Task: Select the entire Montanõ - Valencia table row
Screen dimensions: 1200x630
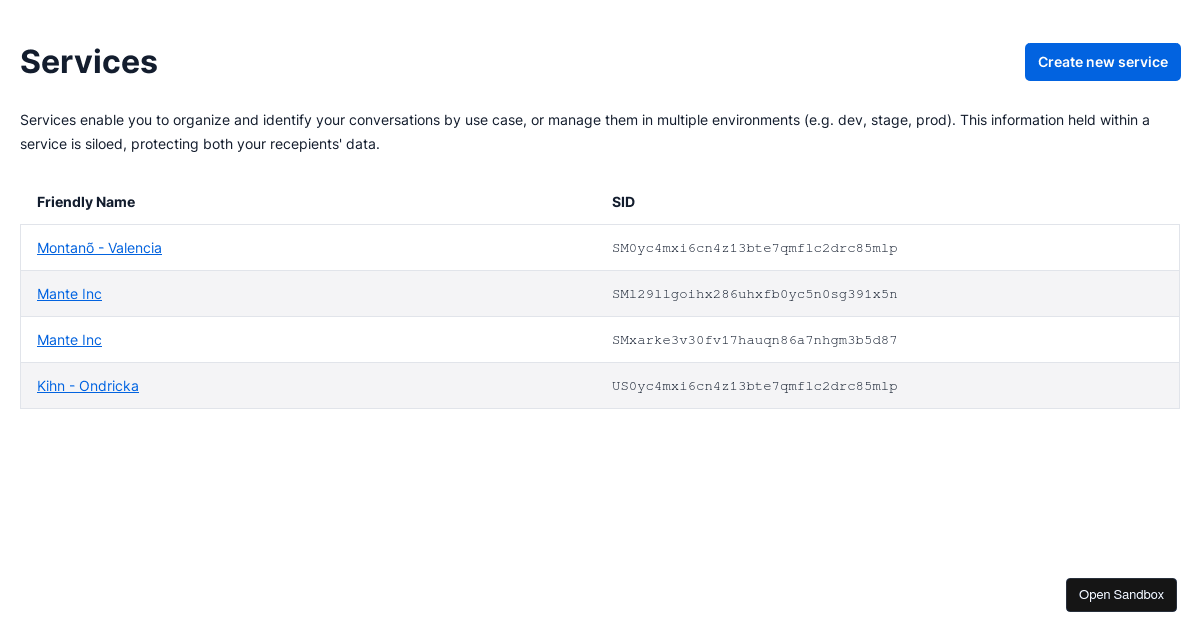Action: click(x=600, y=248)
